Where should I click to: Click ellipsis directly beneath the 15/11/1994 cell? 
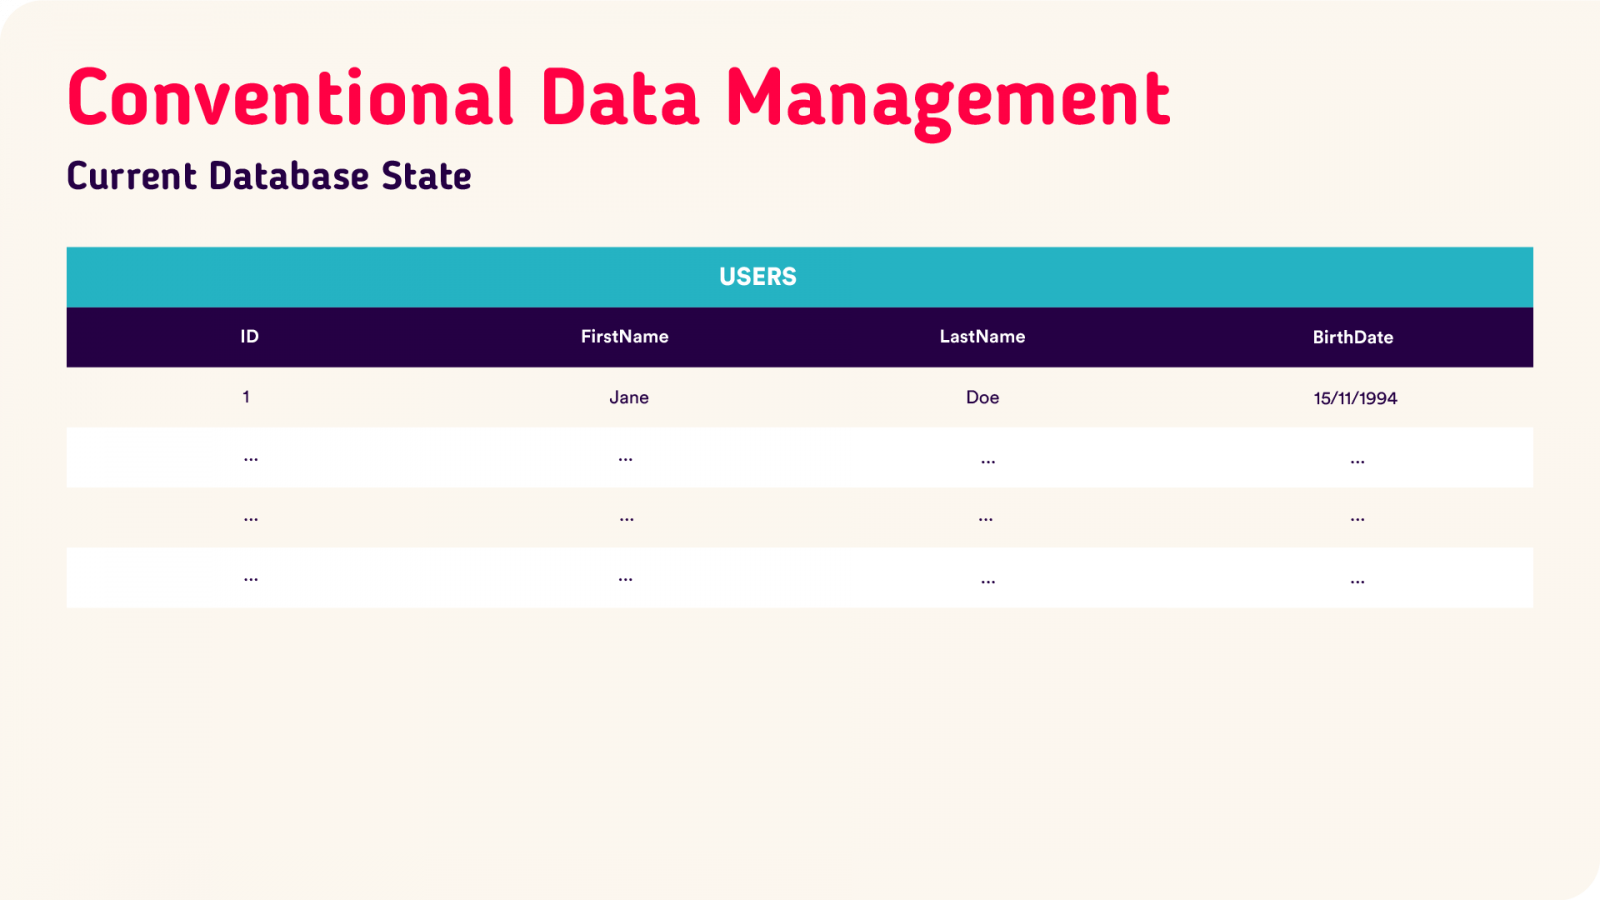pos(1357,460)
